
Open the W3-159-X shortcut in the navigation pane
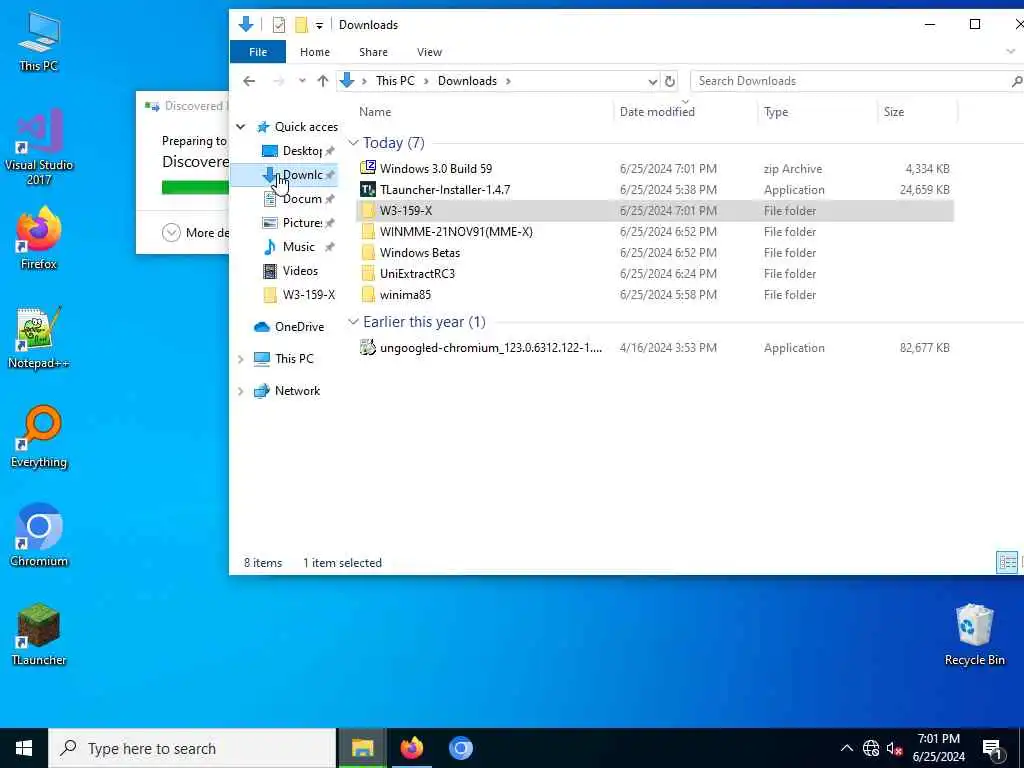(x=298, y=295)
